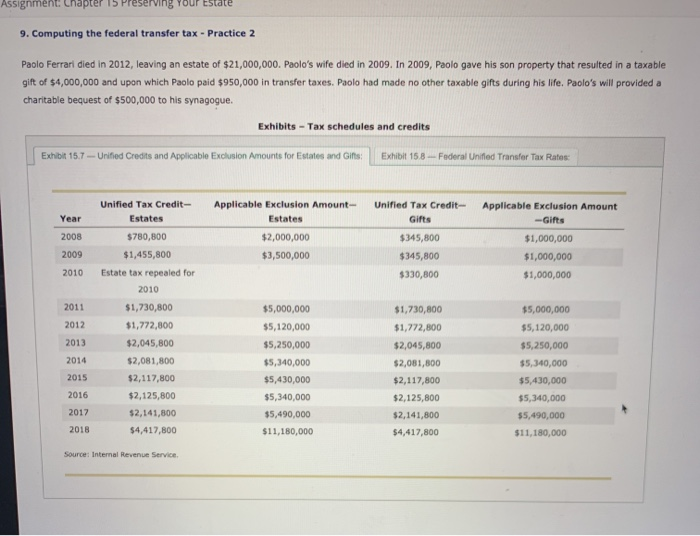The image size is (700, 536).
Task: Click year cell '2018'
Action: (x=79, y=430)
